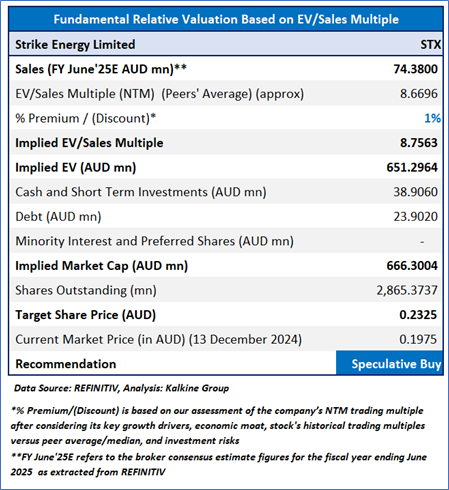Click the FY June'25E footnote text

[219, 464]
